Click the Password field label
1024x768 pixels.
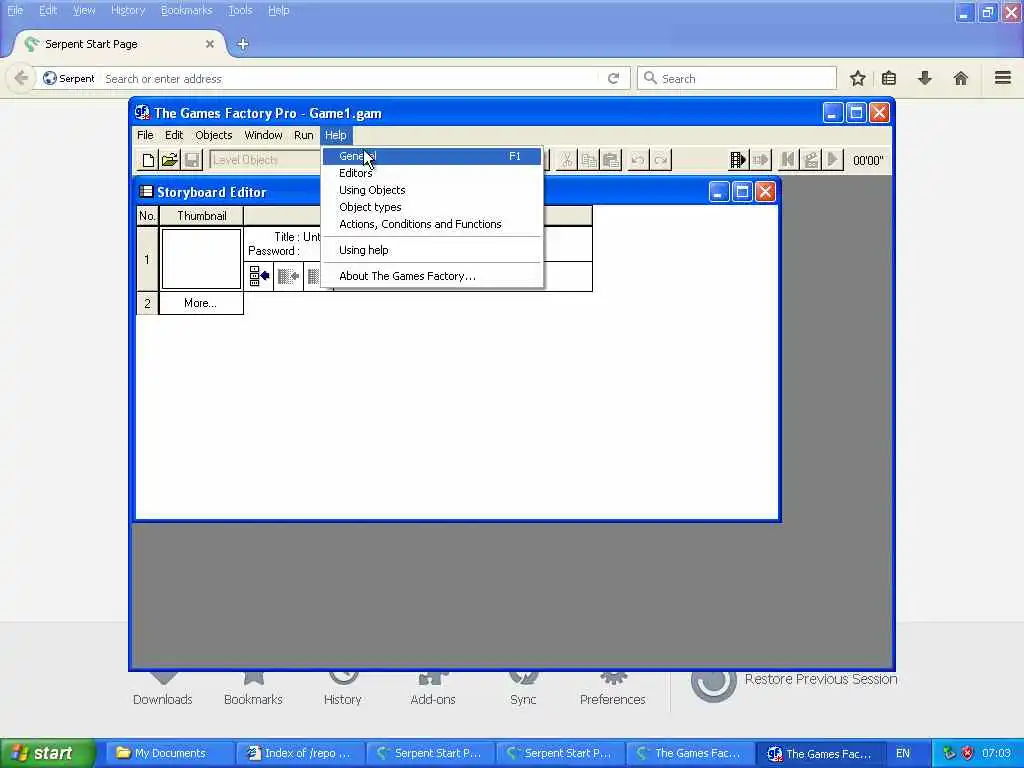pyautogui.click(x=274, y=251)
